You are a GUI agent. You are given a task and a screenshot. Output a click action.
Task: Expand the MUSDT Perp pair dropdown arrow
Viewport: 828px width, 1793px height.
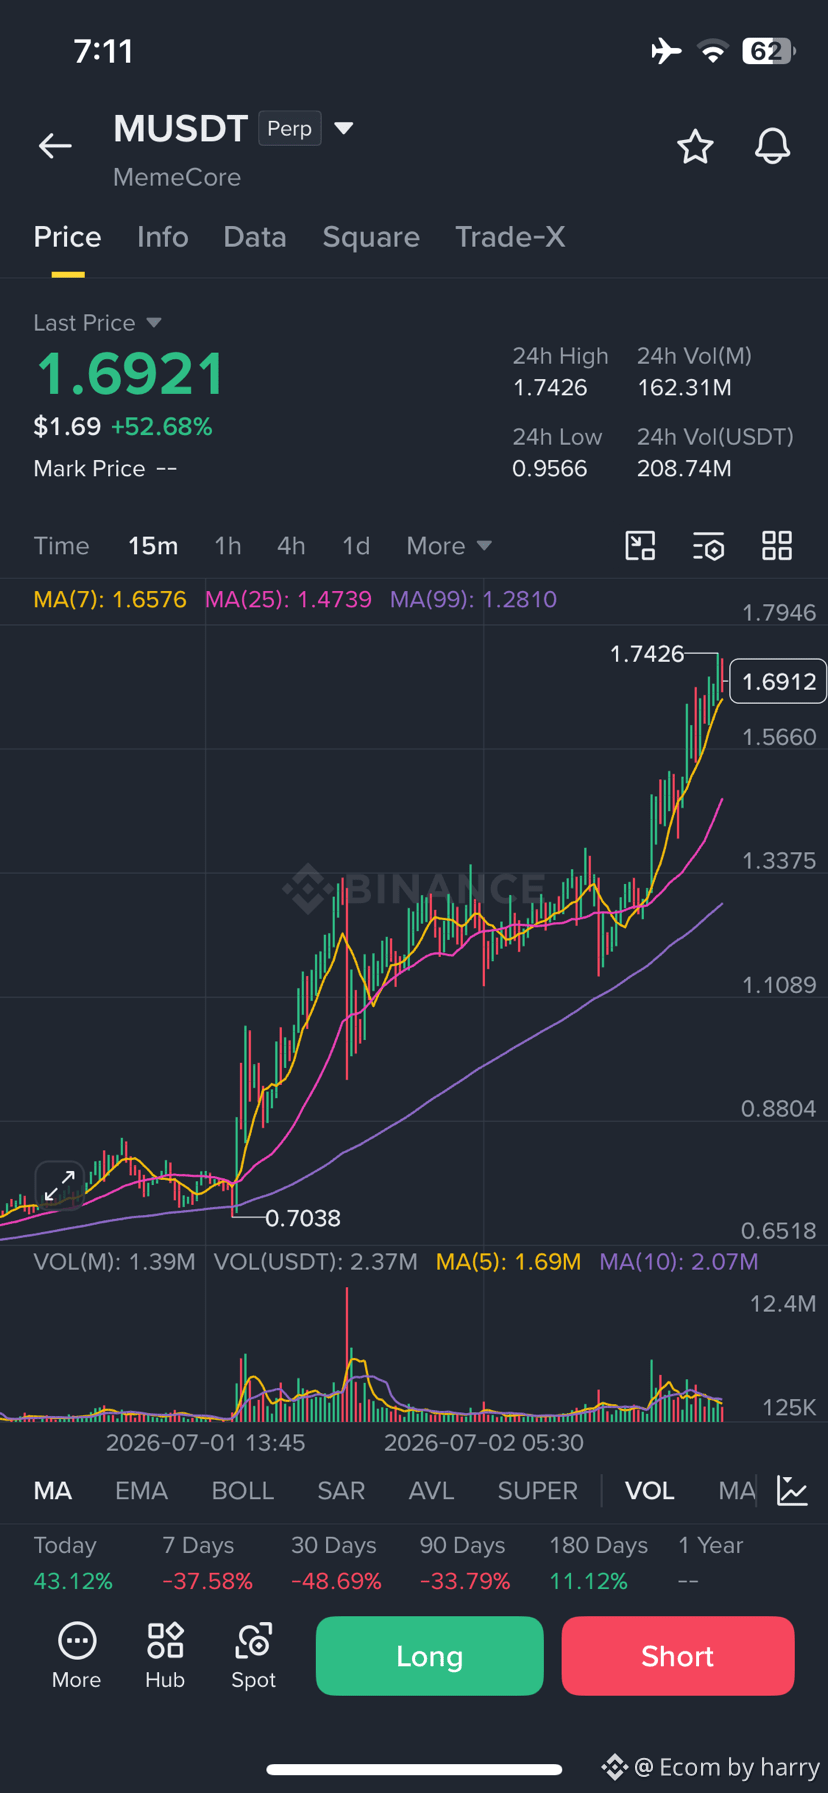[343, 128]
